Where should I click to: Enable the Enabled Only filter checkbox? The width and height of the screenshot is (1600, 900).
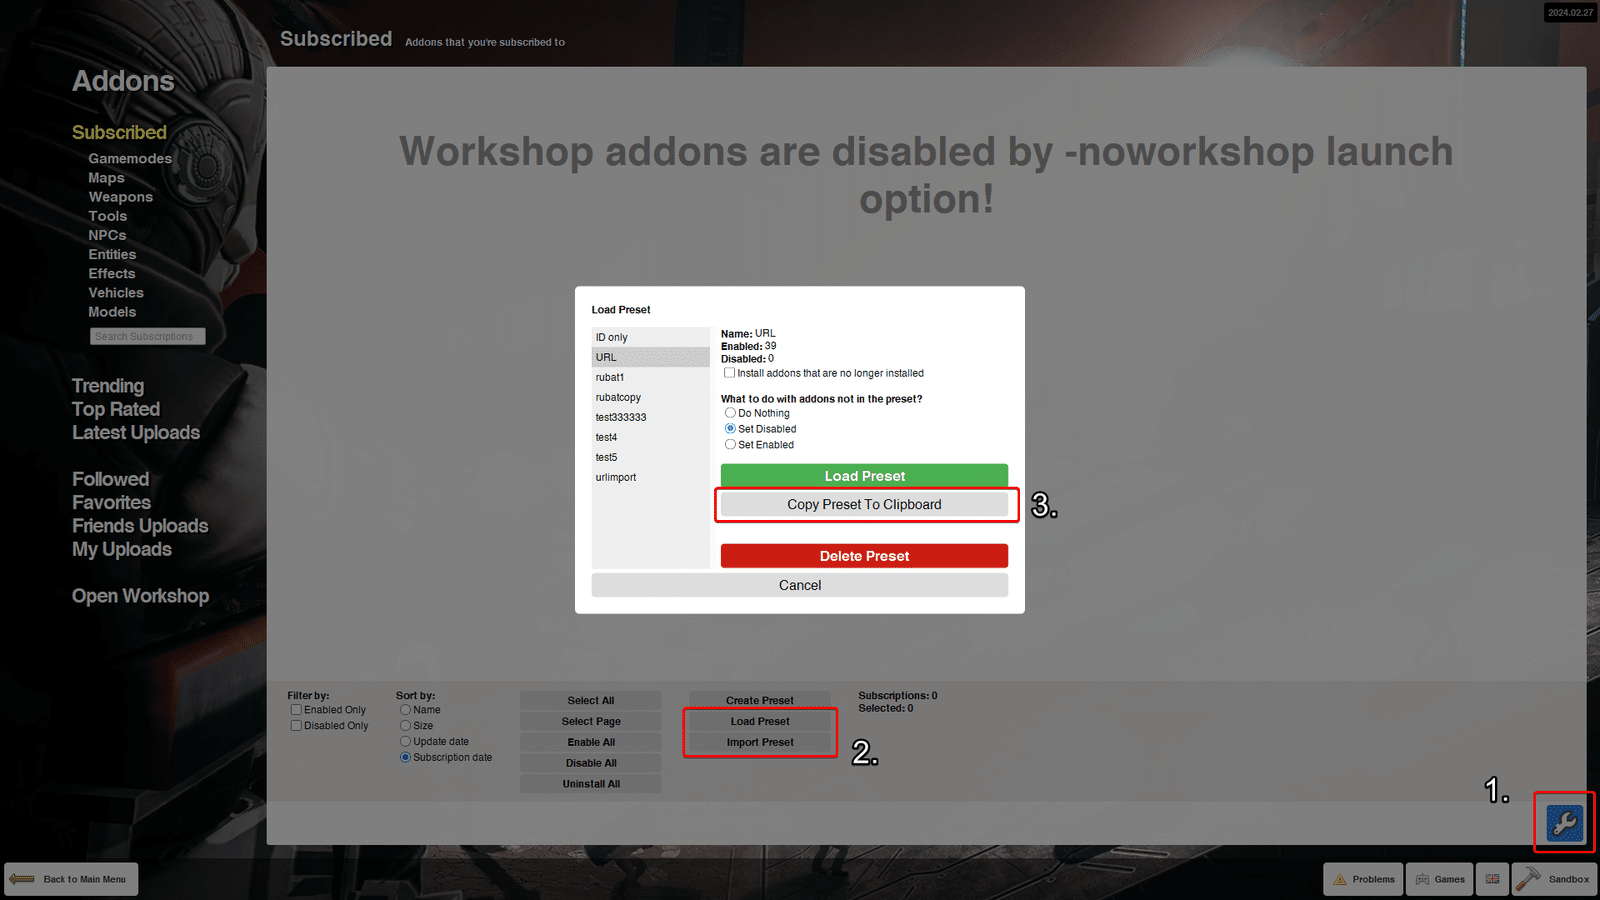click(x=296, y=710)
